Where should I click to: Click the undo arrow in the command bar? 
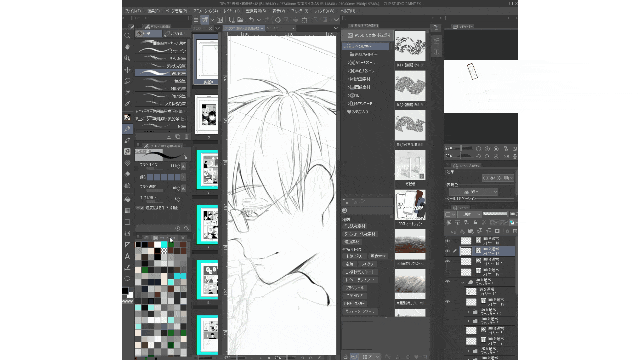point(251,20)
